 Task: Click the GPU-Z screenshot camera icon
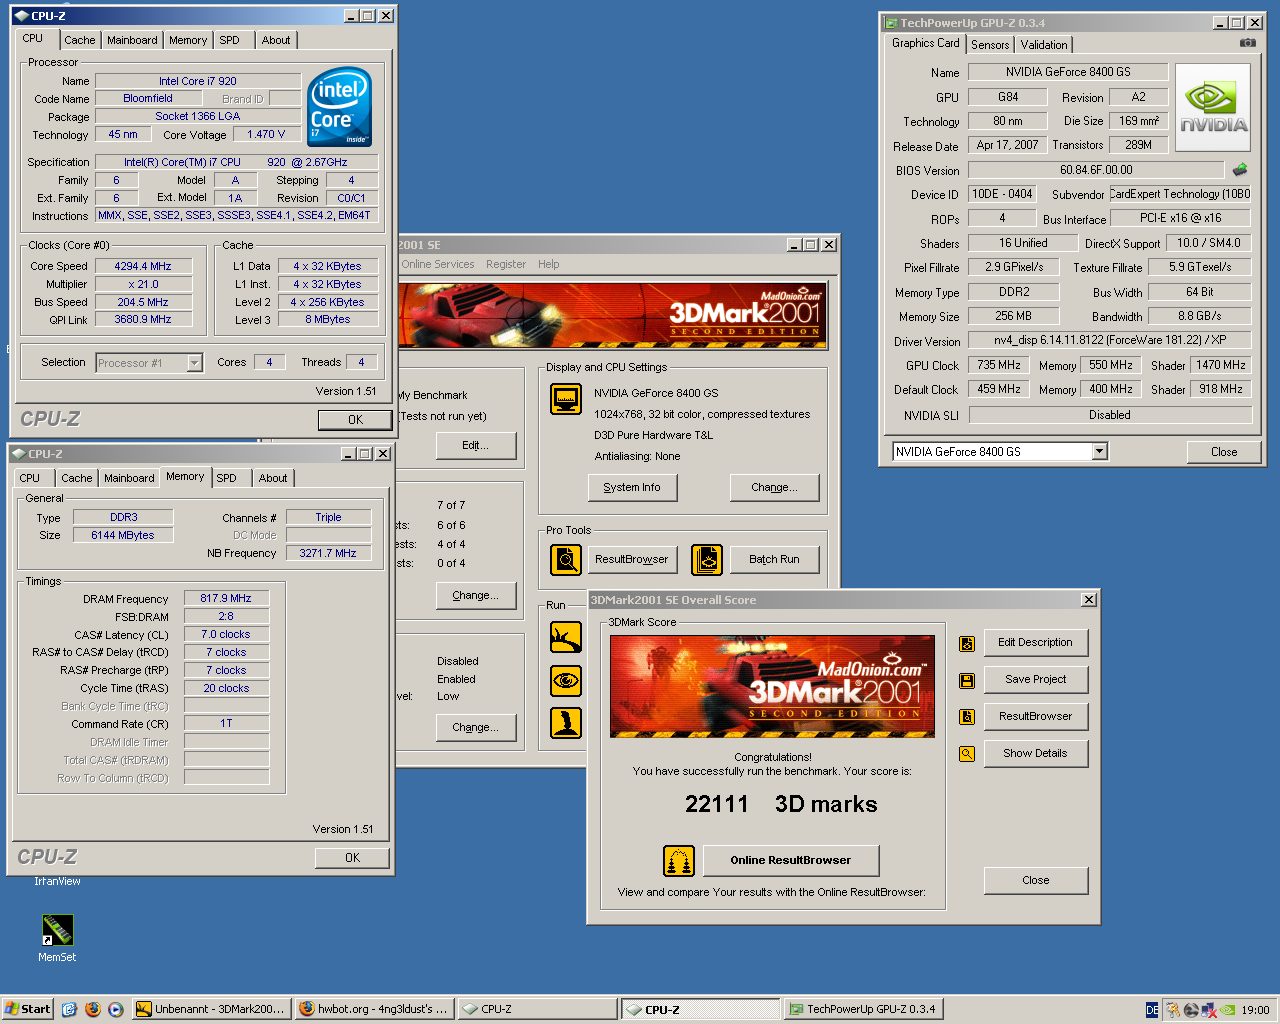point(1247,43)
